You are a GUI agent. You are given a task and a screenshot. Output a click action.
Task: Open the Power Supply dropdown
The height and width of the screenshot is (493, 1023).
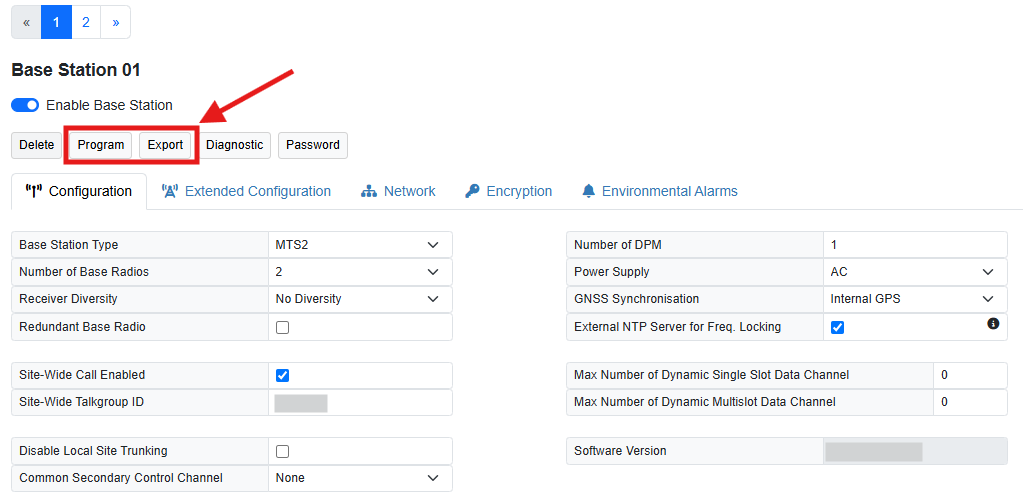(x=915, y=272)
